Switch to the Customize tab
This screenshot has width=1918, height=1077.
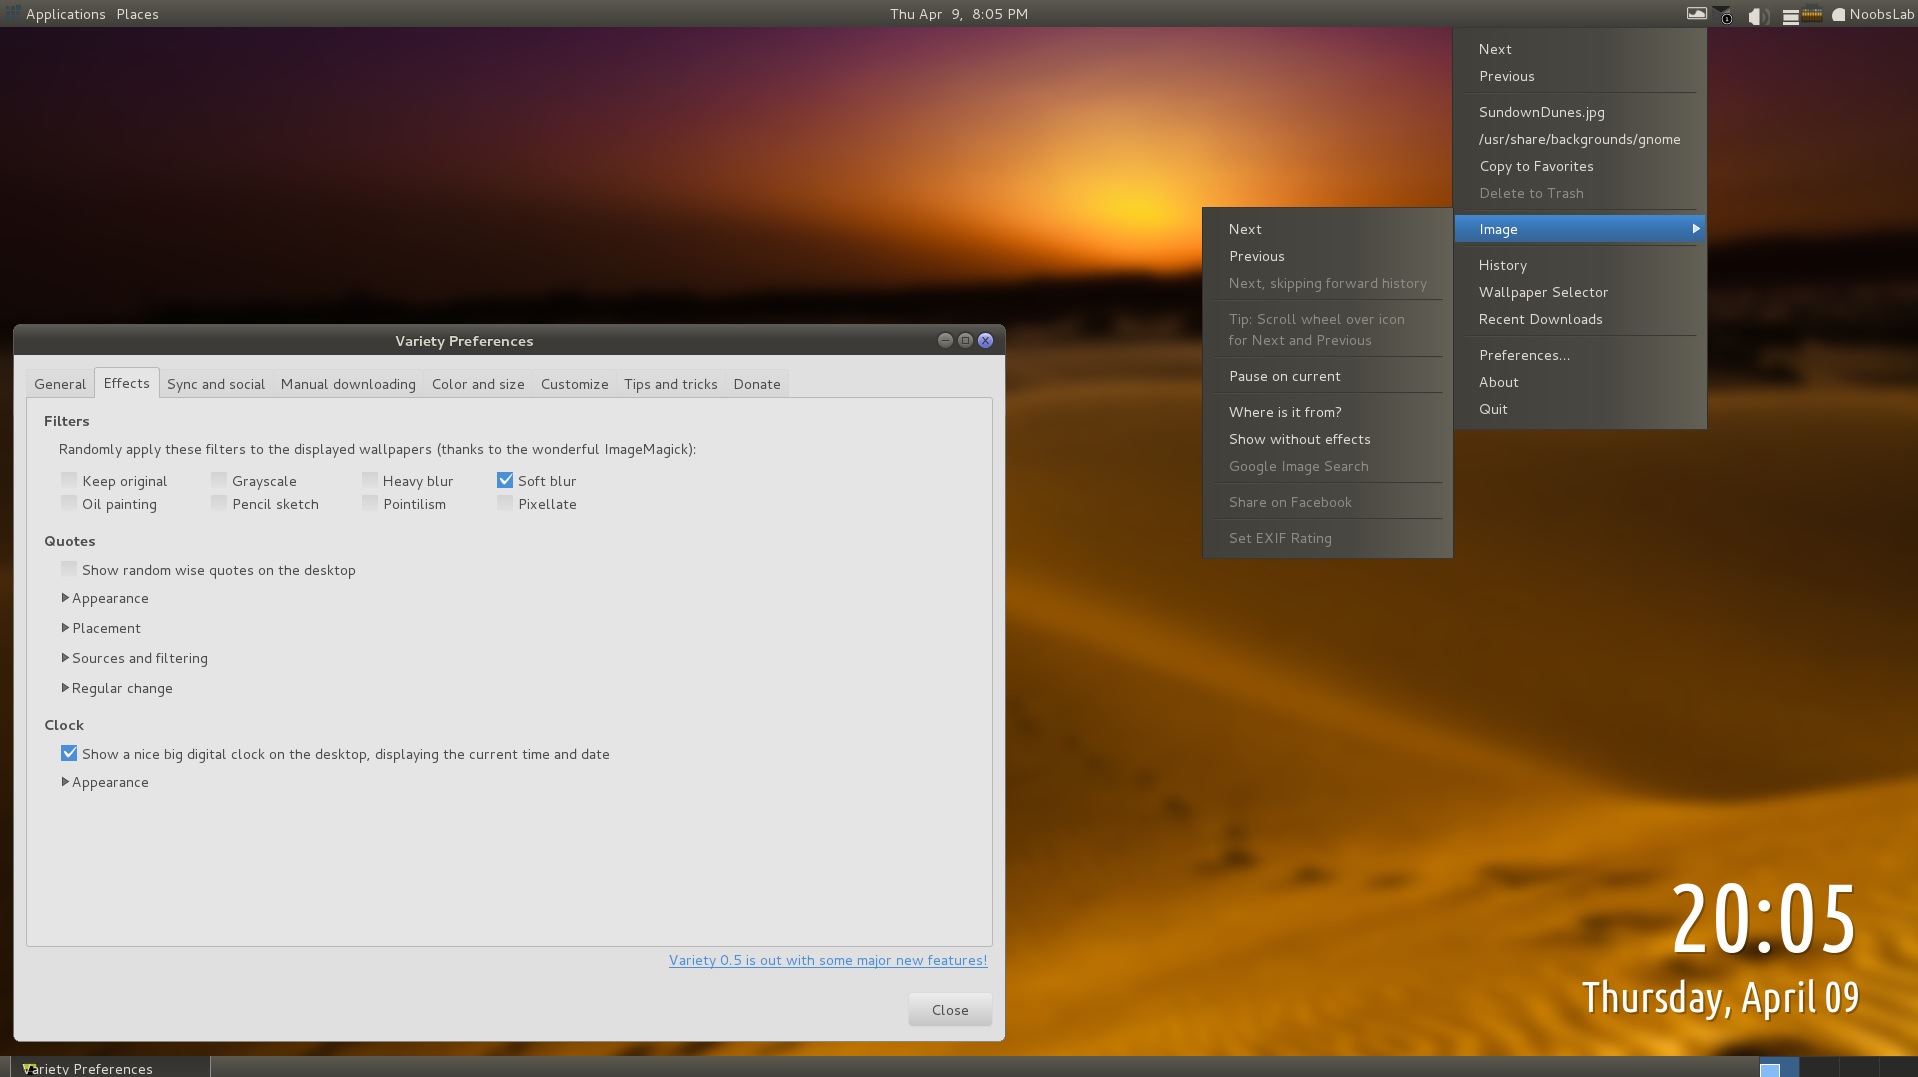click(574, 384)
